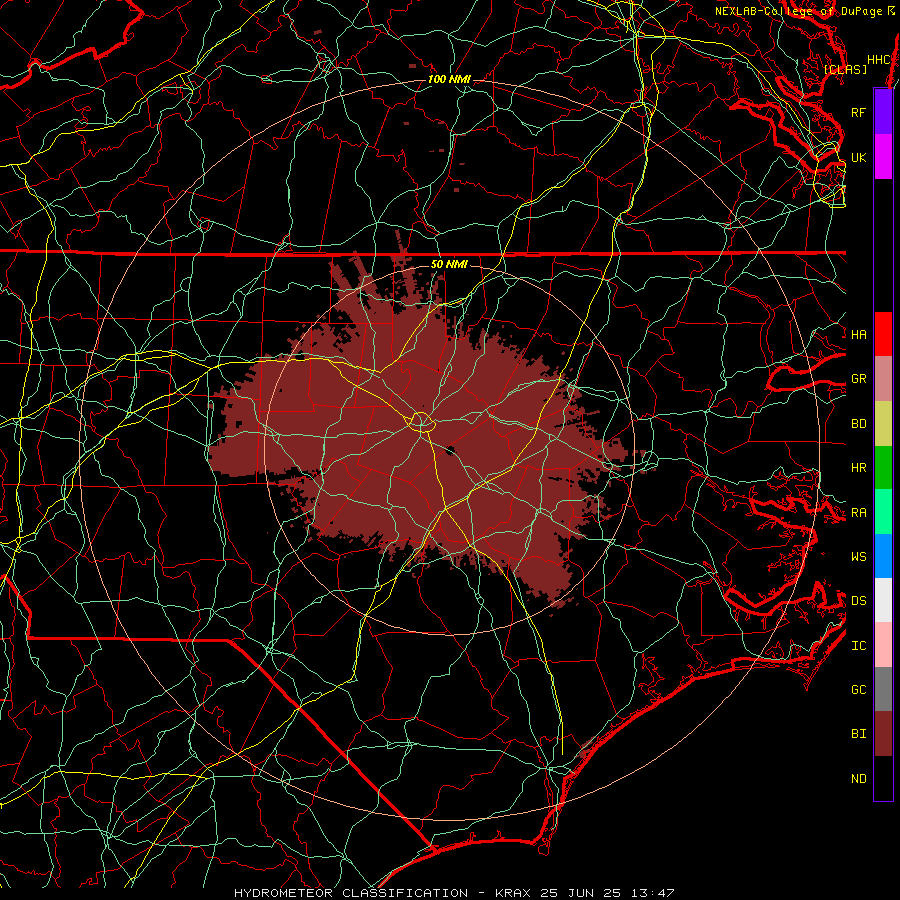Viewport: 900px width, 900px height.
Task: Click the UK magenta legend color swatch
Action: pyautogui.click(x=883, y=157)
